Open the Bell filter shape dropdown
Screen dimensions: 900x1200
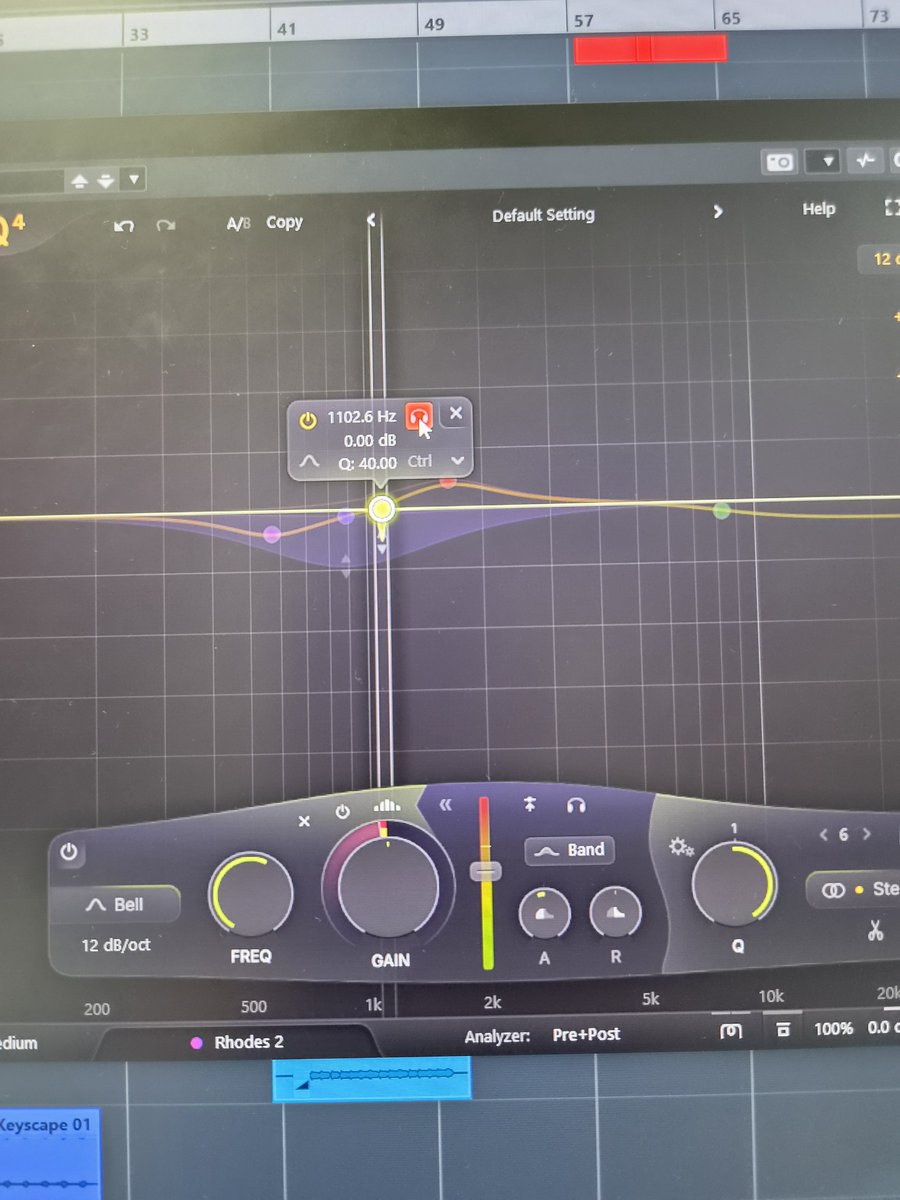[116, 905]
